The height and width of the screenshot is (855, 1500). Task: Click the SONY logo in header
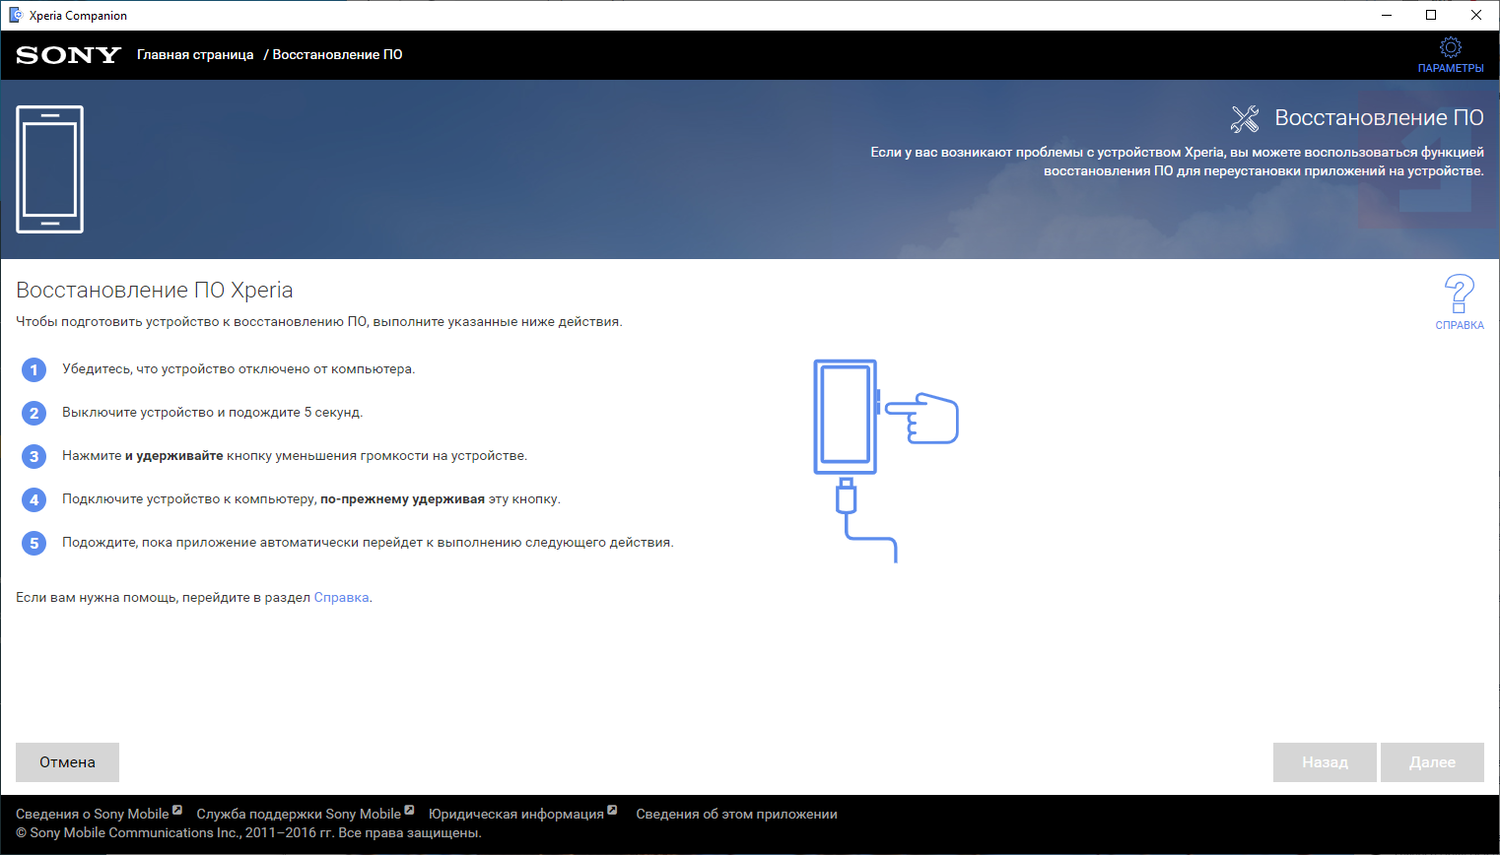tap(68, 55)
